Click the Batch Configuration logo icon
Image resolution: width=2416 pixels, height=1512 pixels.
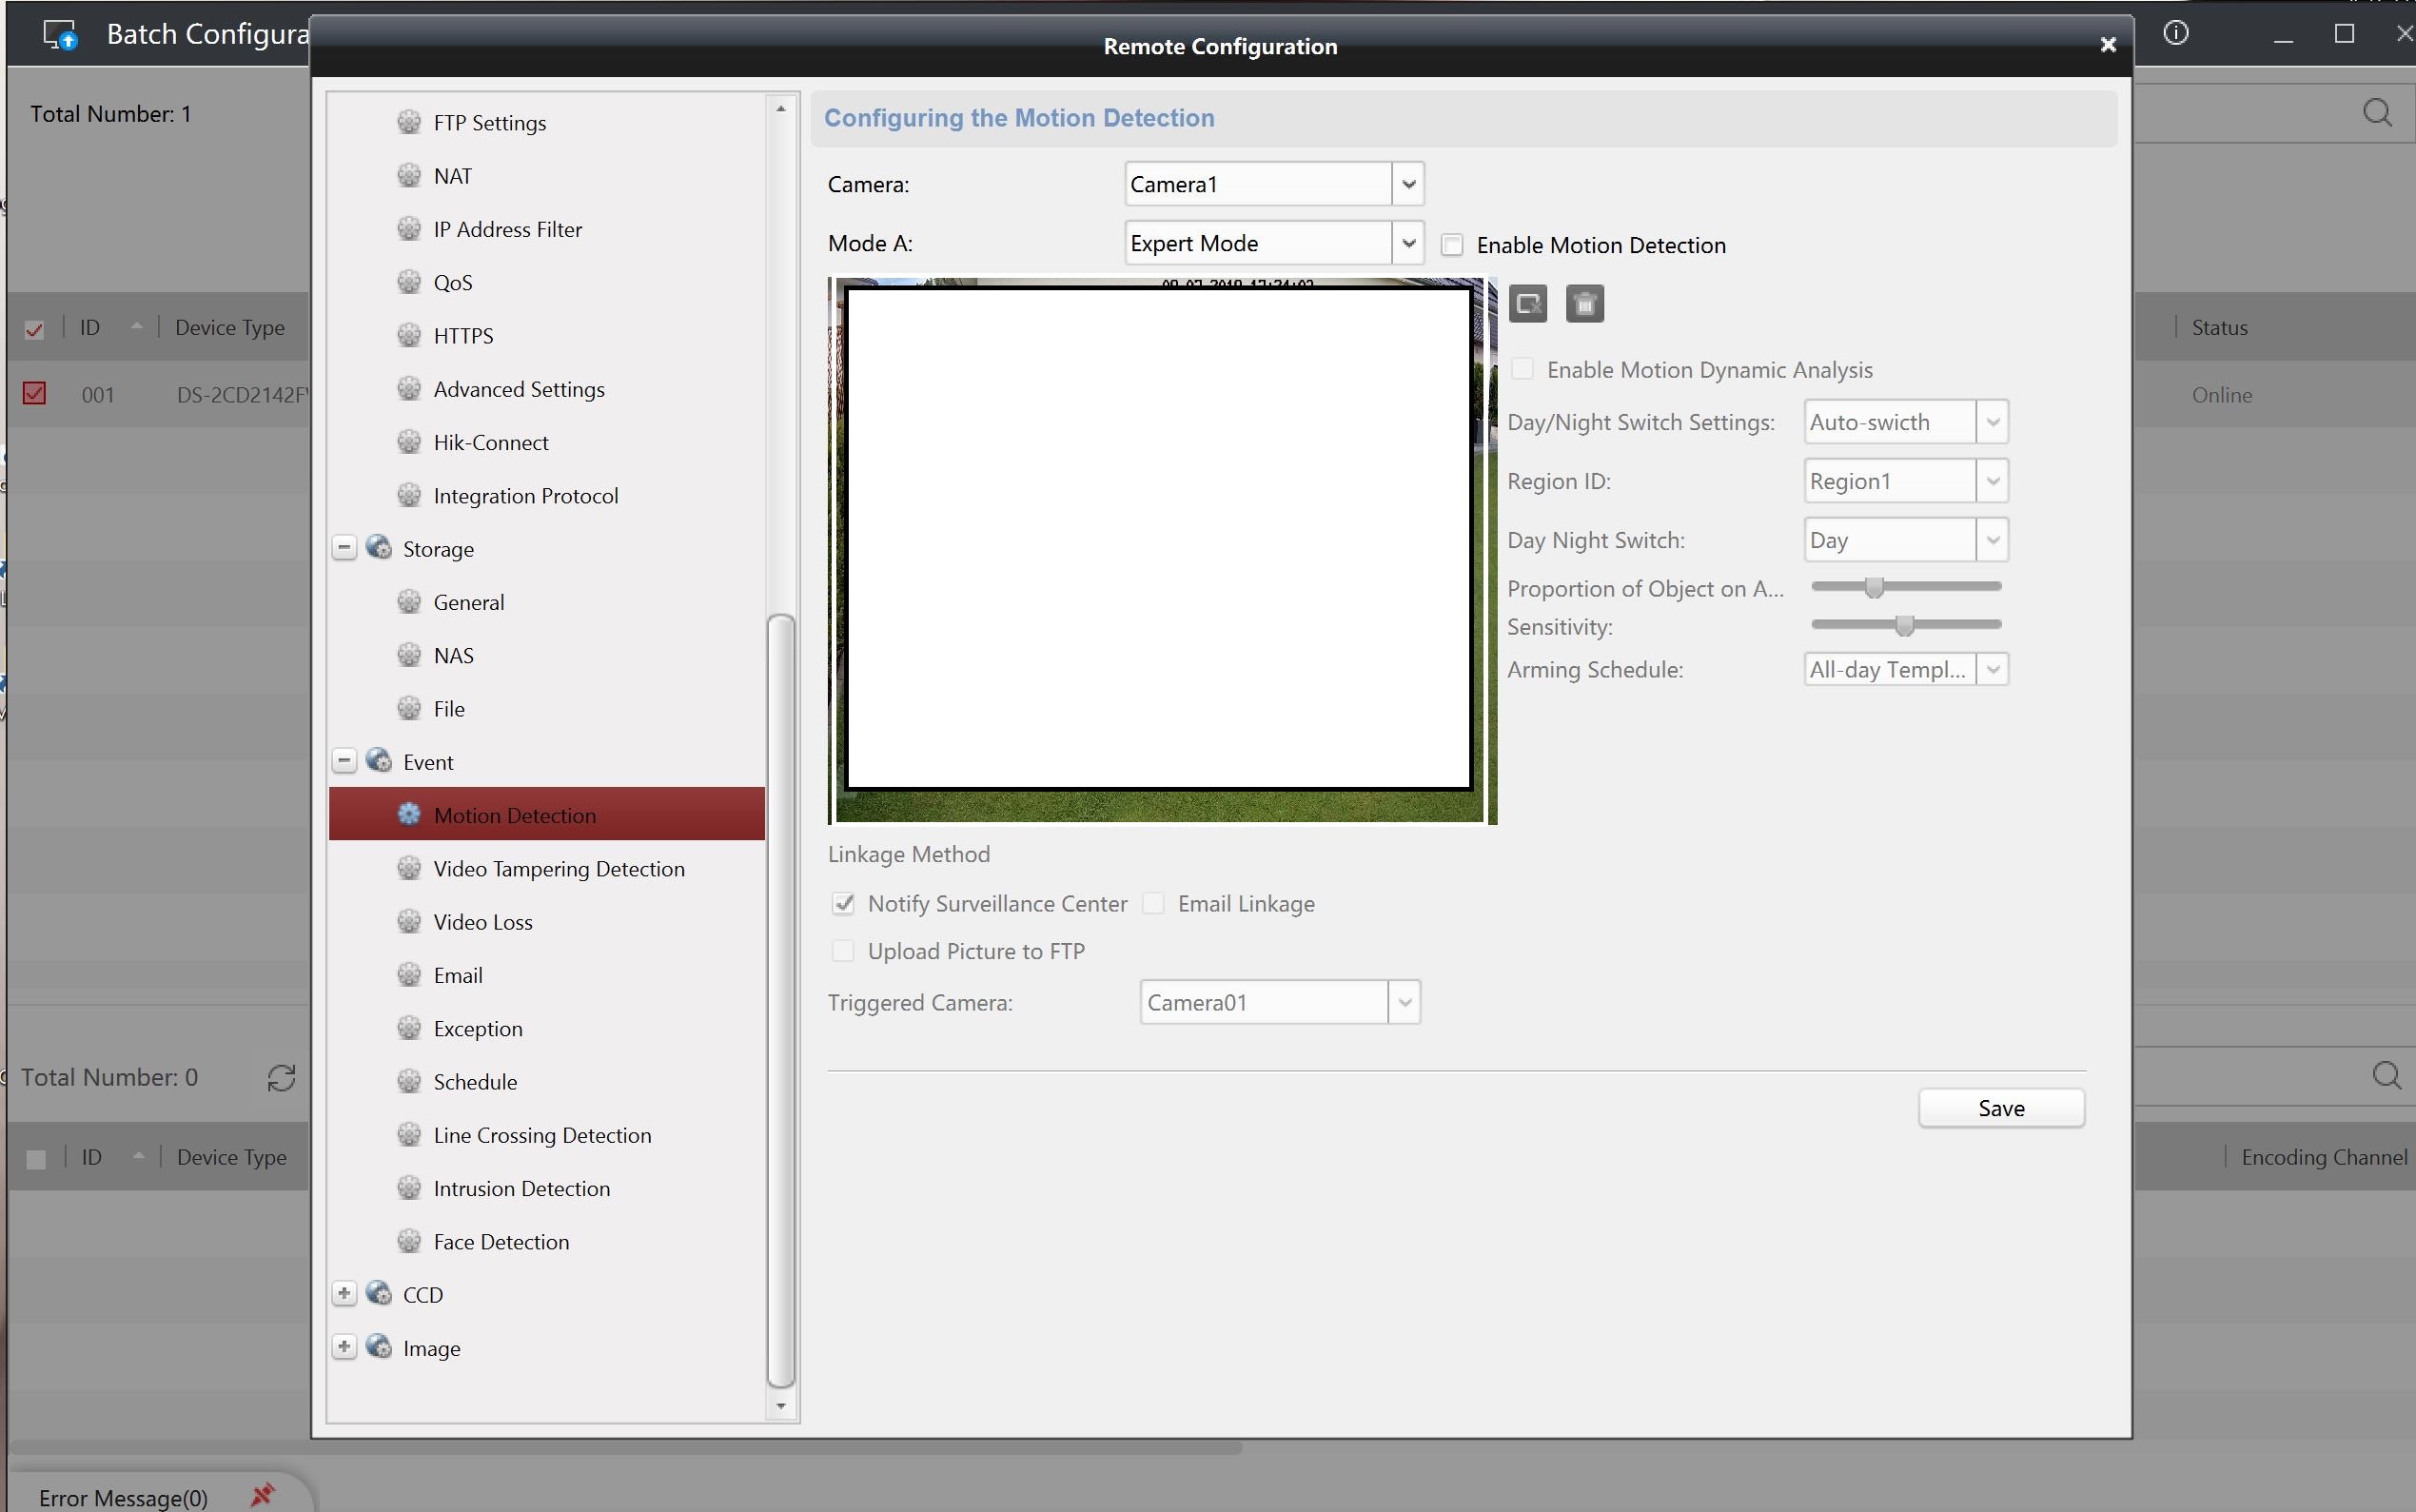(60, 35)
